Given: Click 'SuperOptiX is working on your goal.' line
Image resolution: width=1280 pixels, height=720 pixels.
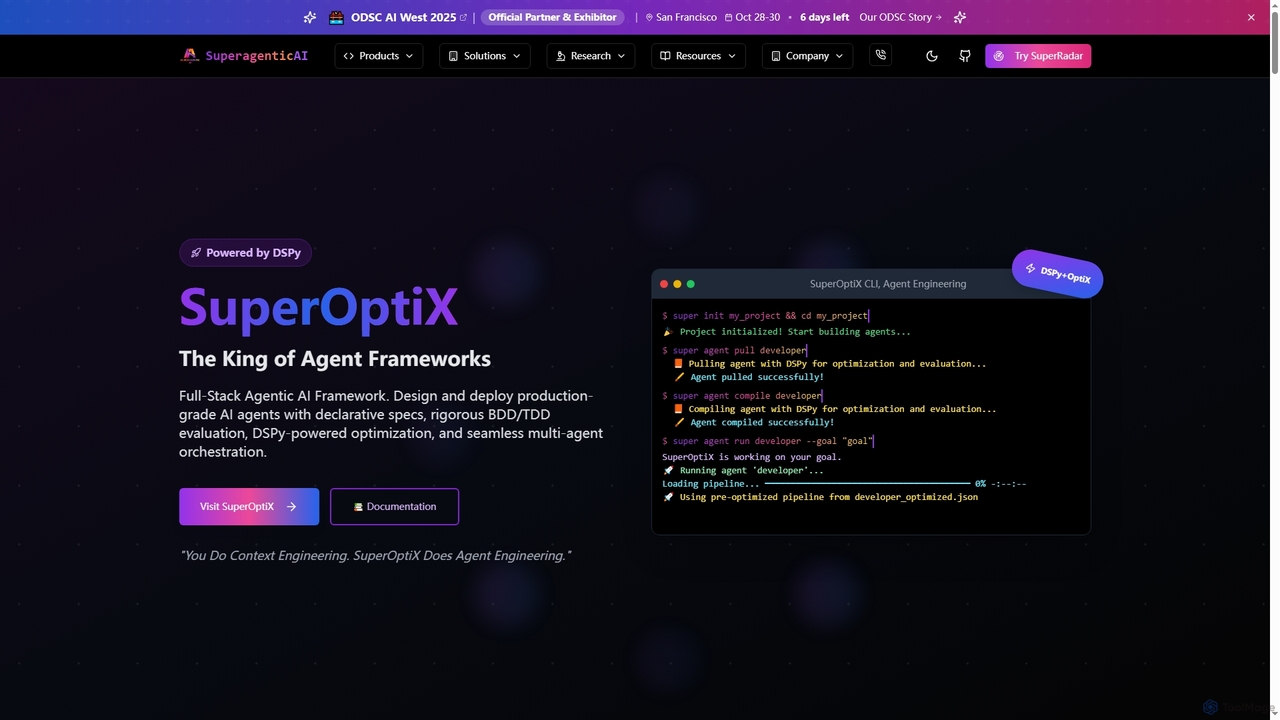Looking at the screenshot, I should (x=752, y=457).
